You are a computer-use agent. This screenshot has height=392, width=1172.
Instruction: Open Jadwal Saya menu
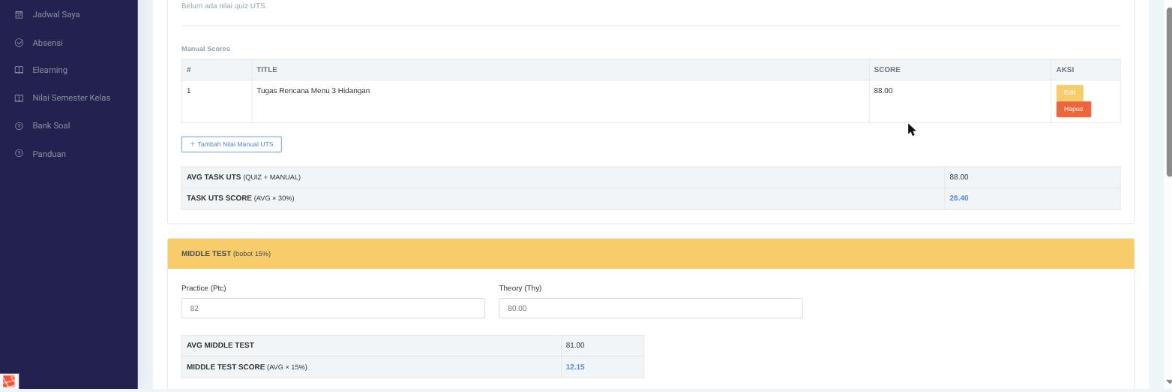(x=56, y=14)
